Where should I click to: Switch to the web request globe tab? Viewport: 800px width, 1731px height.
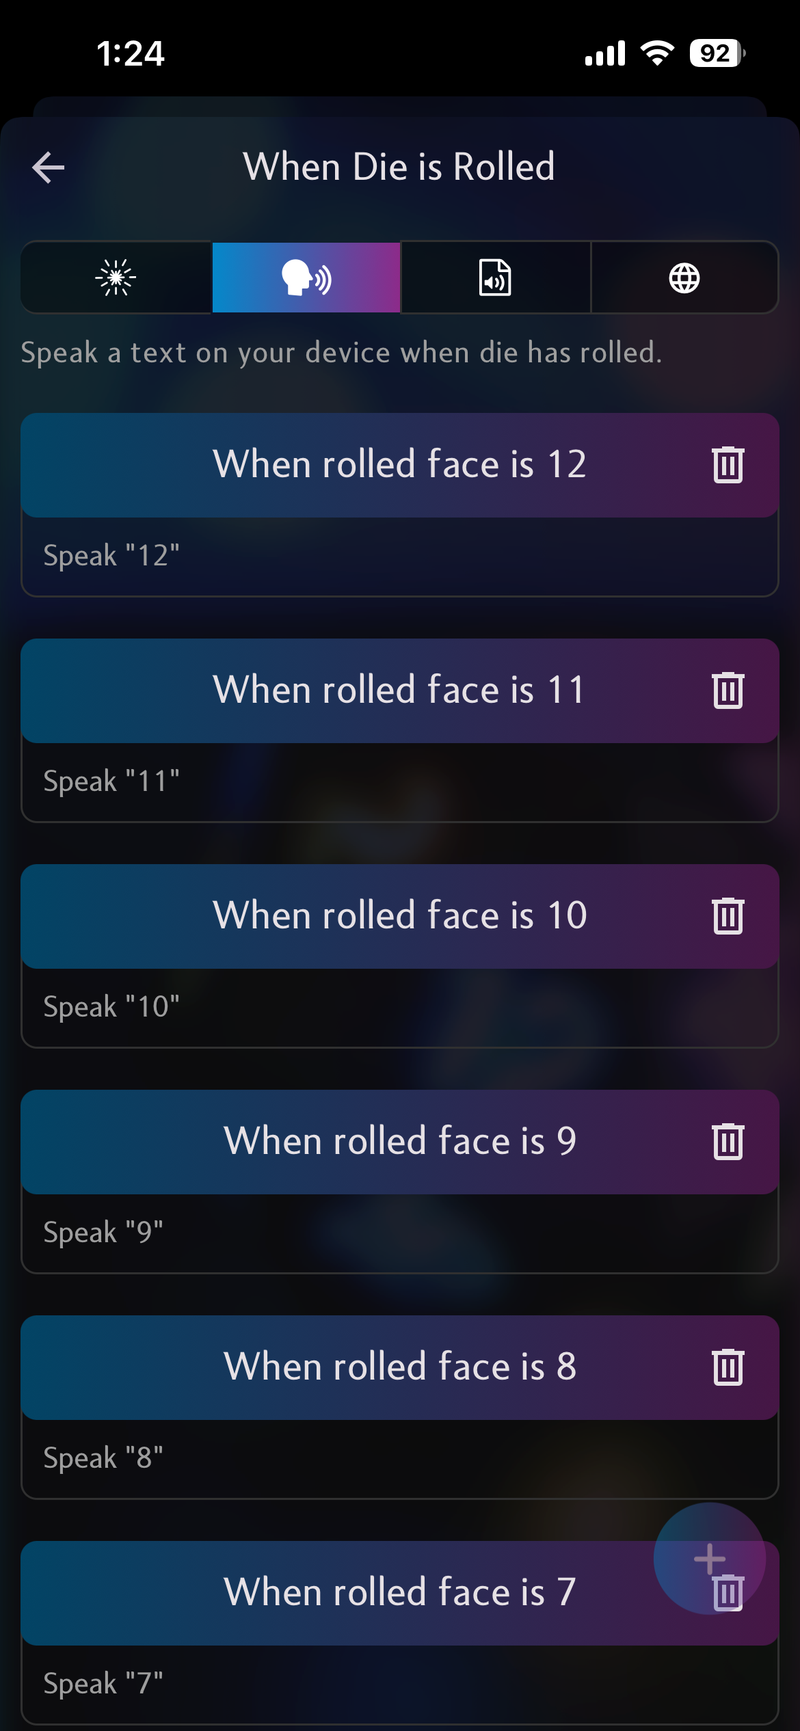(x=684, y=278)
